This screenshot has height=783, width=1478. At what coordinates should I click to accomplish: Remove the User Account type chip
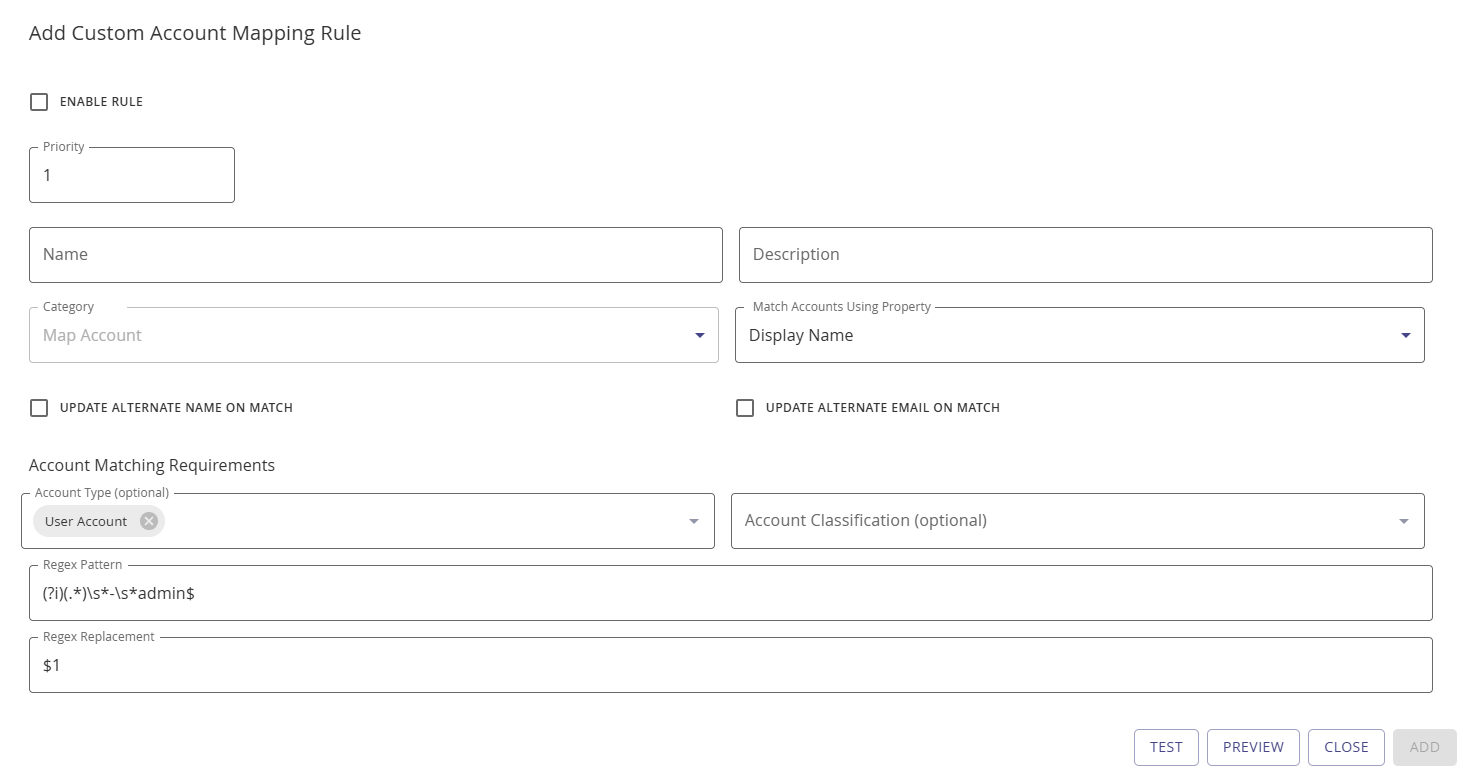[x=148, y=521]
